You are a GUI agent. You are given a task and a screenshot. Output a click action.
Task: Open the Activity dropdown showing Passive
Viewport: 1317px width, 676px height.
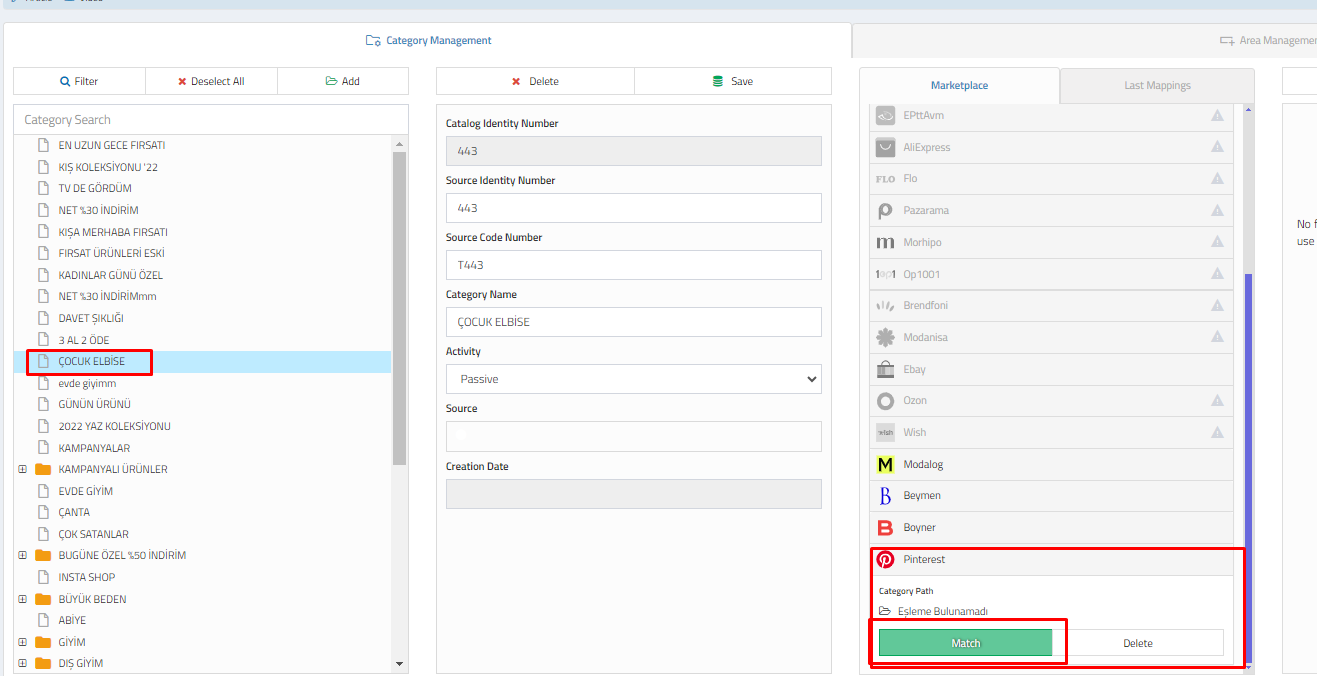point(633,379)
